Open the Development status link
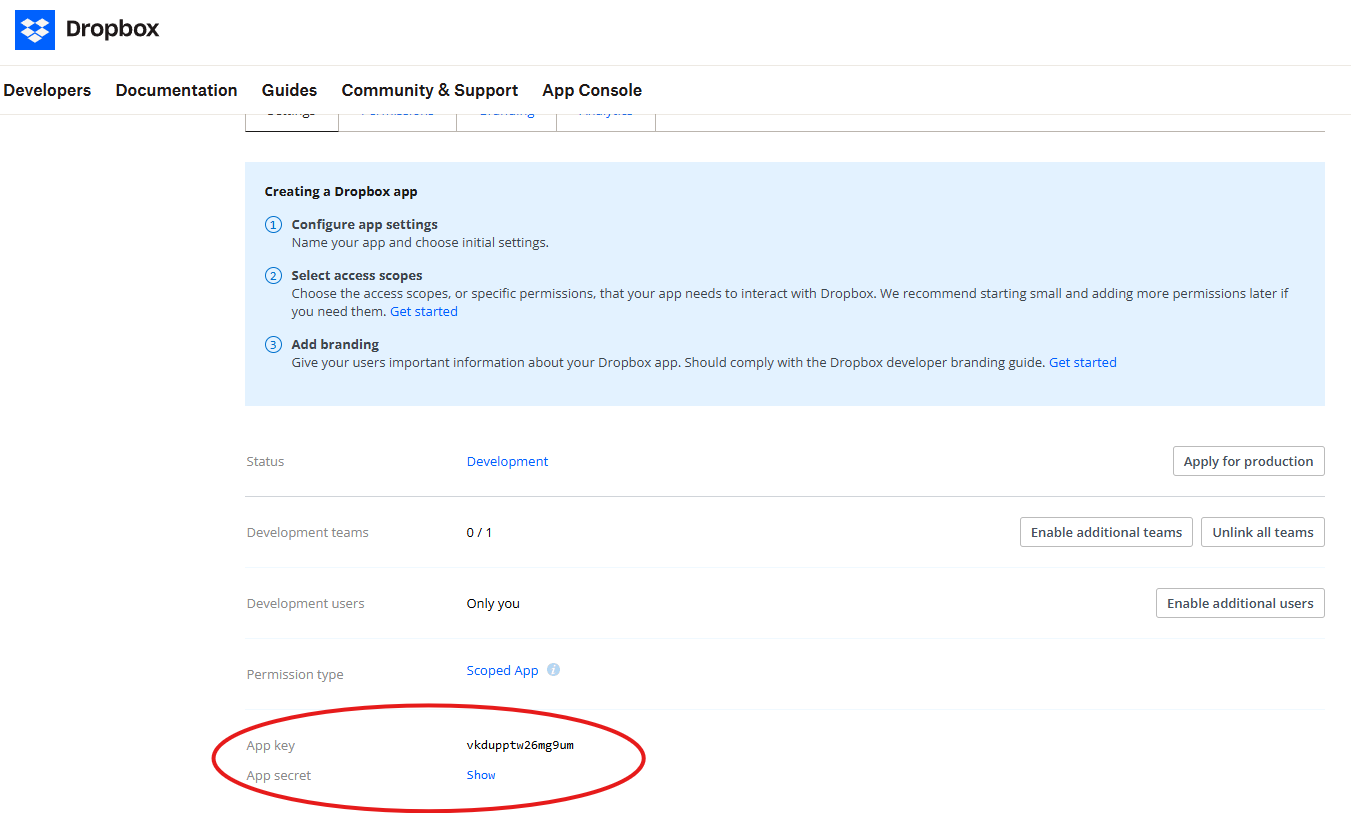 pos(507,461)
